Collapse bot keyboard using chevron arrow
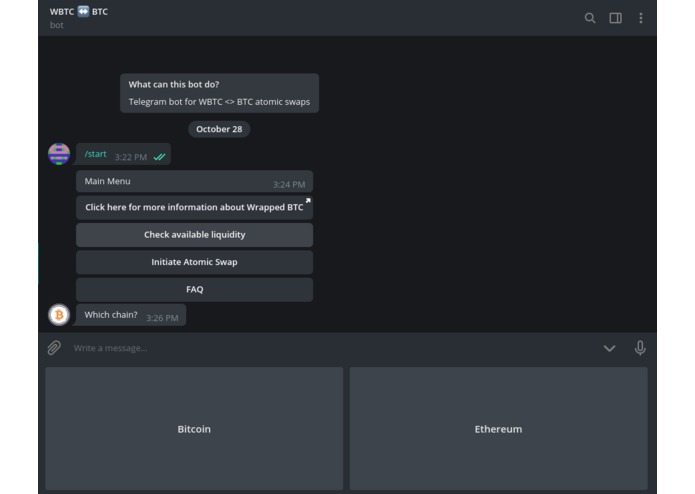This screenshot has height=494, width=695. coord(609,348)
